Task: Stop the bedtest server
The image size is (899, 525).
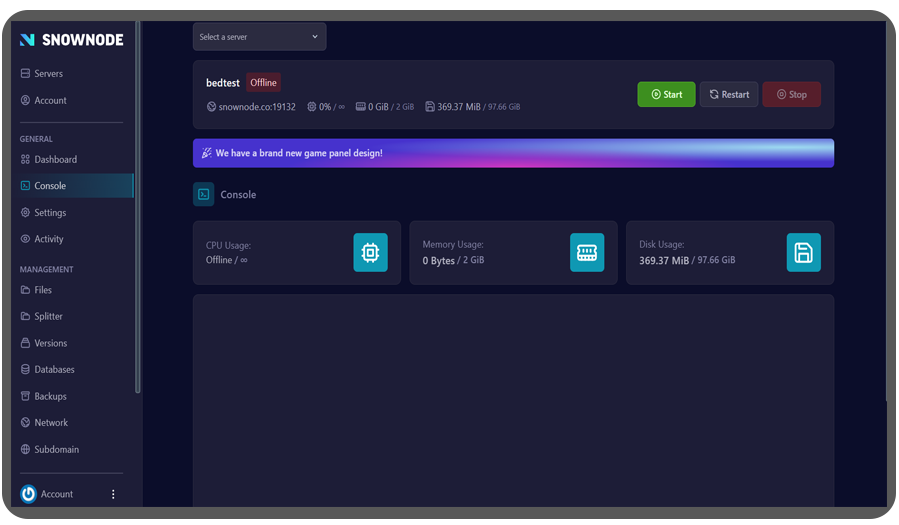Action: pos(791,95)
